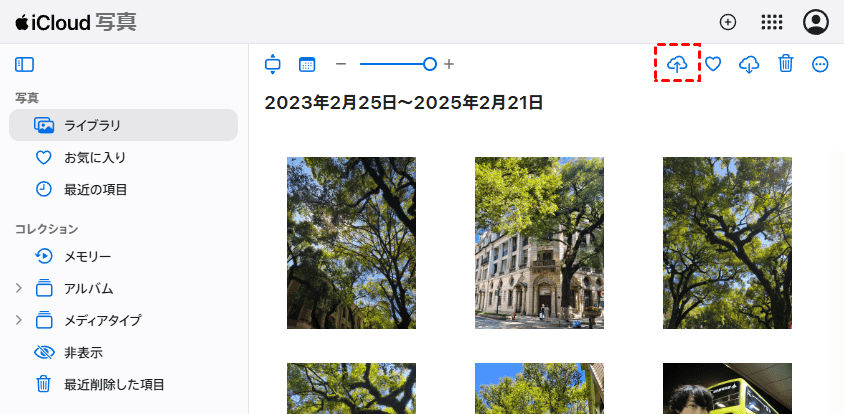
Task: Open the ライブラリ view
Action: coord(123,125)
